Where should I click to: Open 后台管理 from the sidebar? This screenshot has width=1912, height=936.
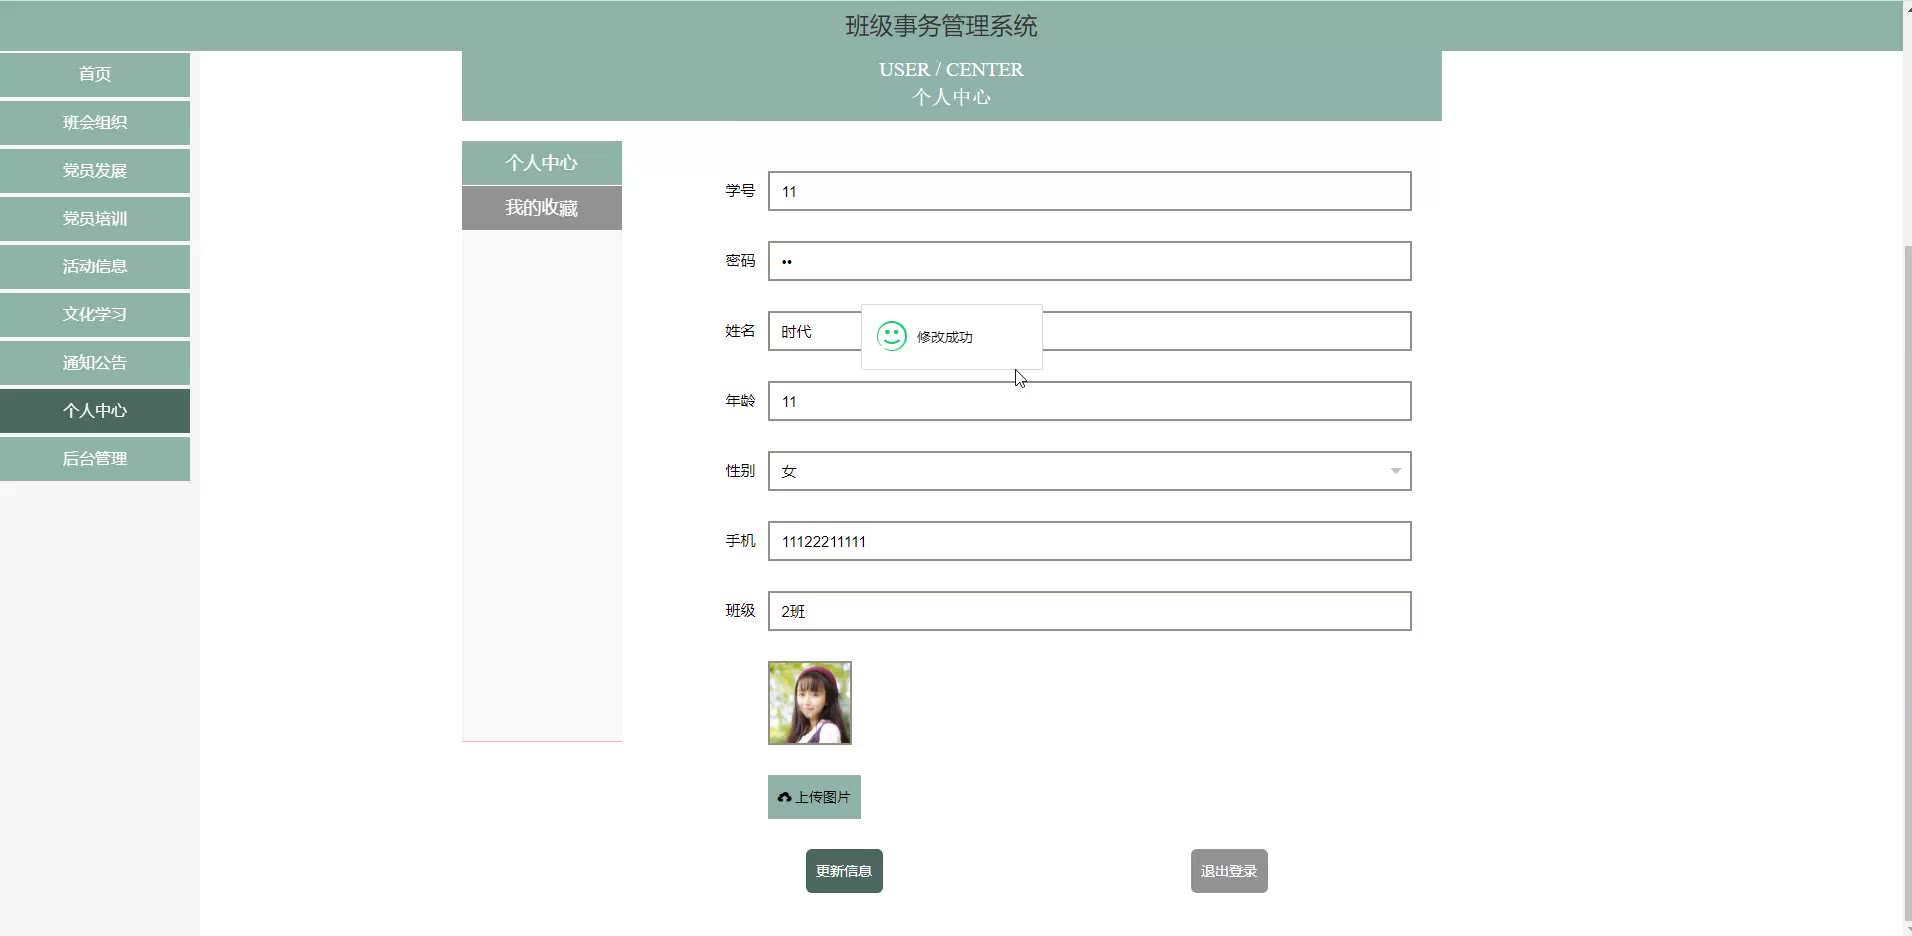(x=95, y=458)
